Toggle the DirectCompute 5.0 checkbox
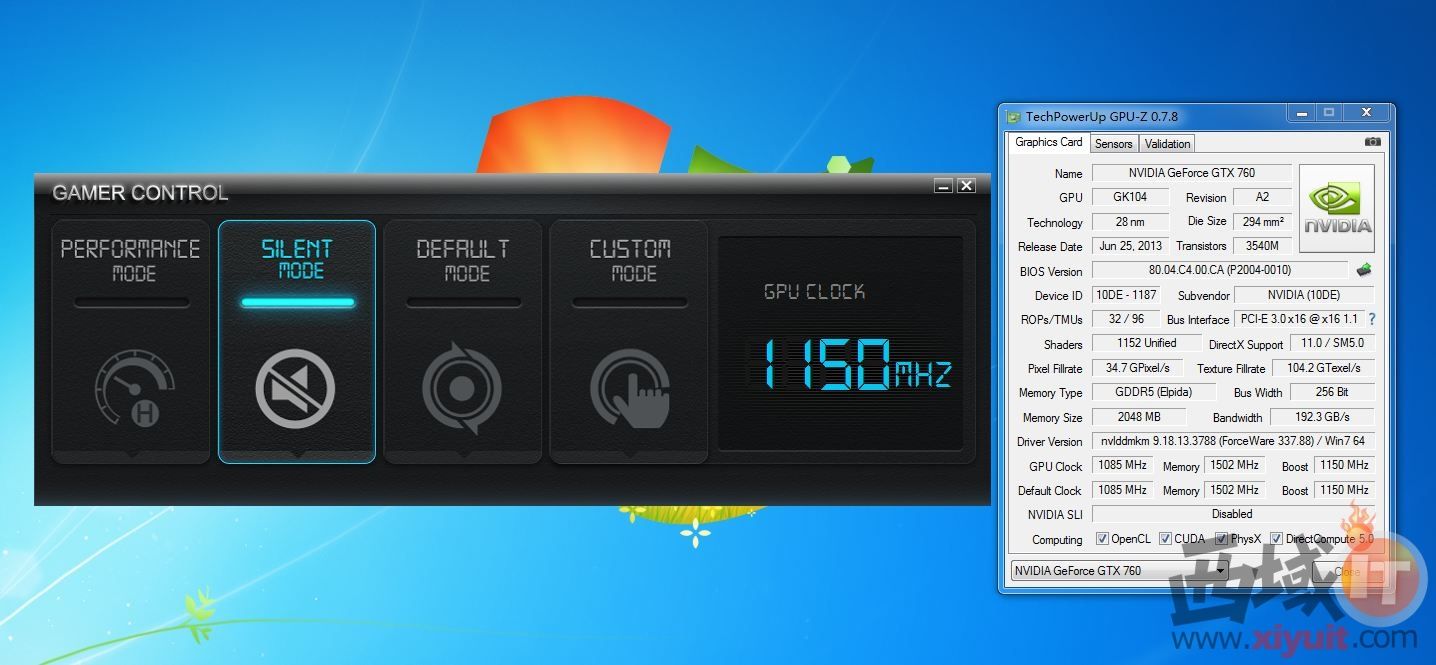Viewport: 1436px width, 665px height. pyautogui.click(x=1276, y=538)
